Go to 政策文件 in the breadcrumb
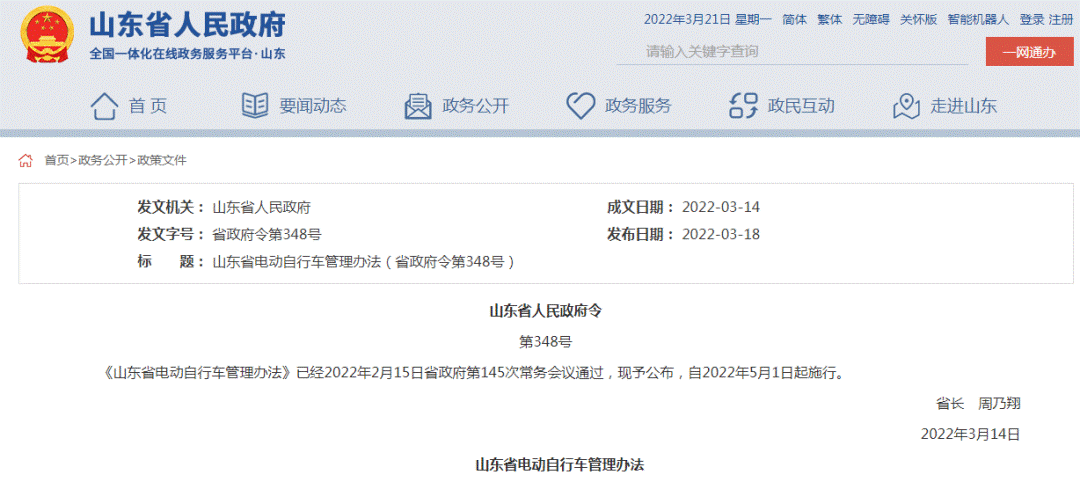1080x482 pixels. click(162, 160)
